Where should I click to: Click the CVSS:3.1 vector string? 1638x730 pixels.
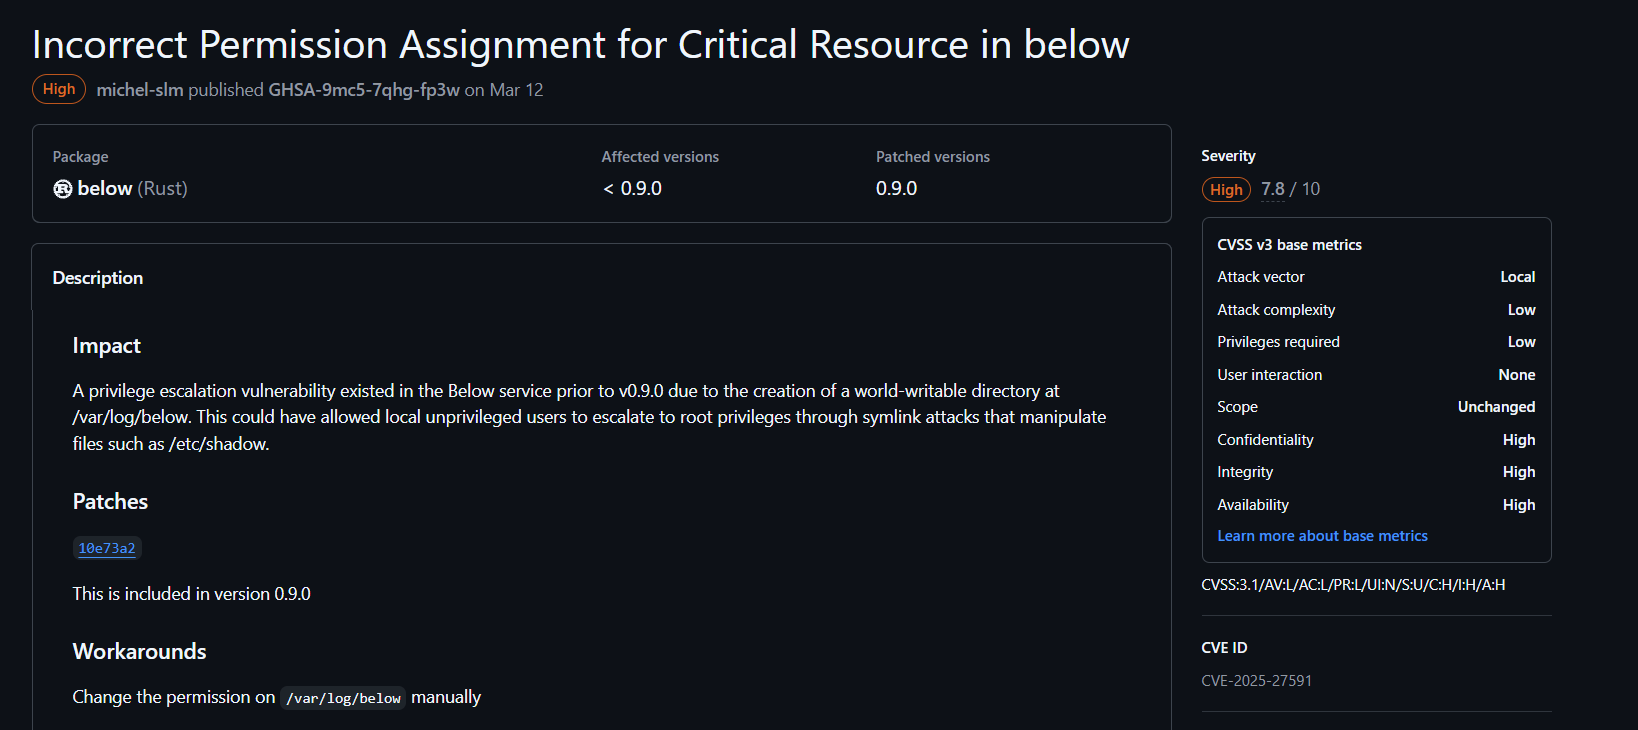coord(1353,585)
